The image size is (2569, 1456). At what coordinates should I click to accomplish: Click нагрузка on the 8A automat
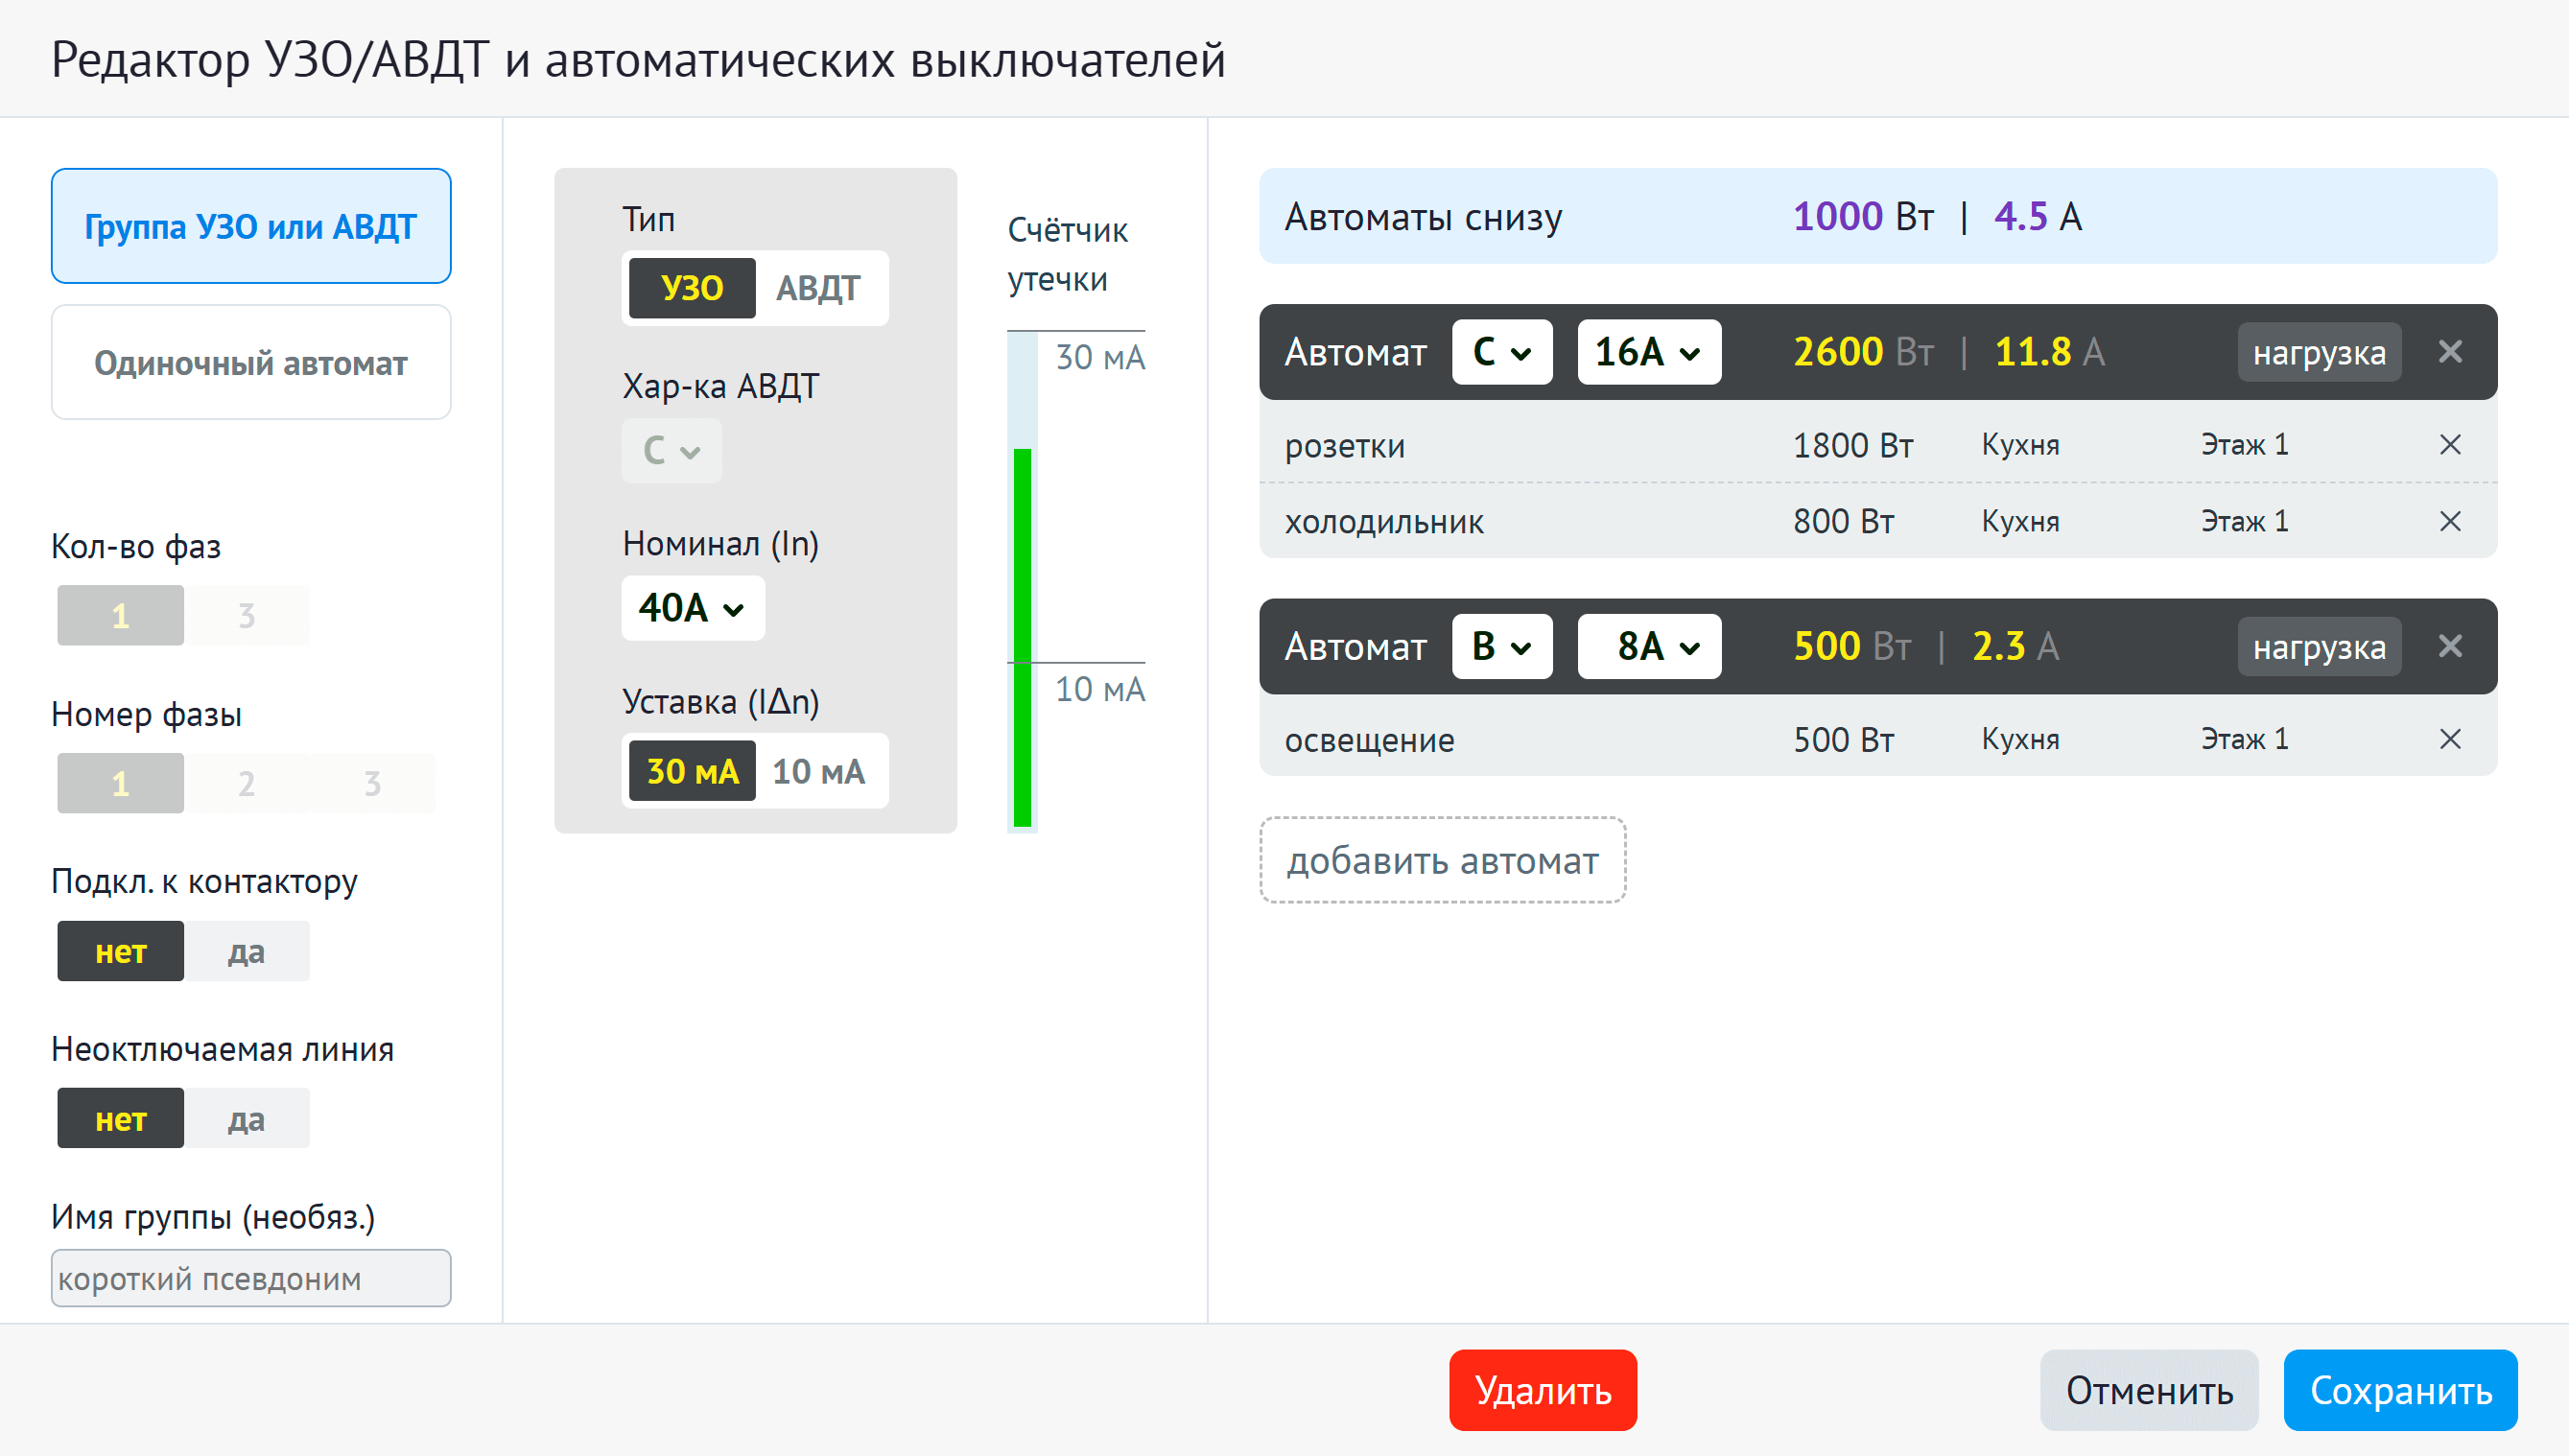coord(2319,647)
